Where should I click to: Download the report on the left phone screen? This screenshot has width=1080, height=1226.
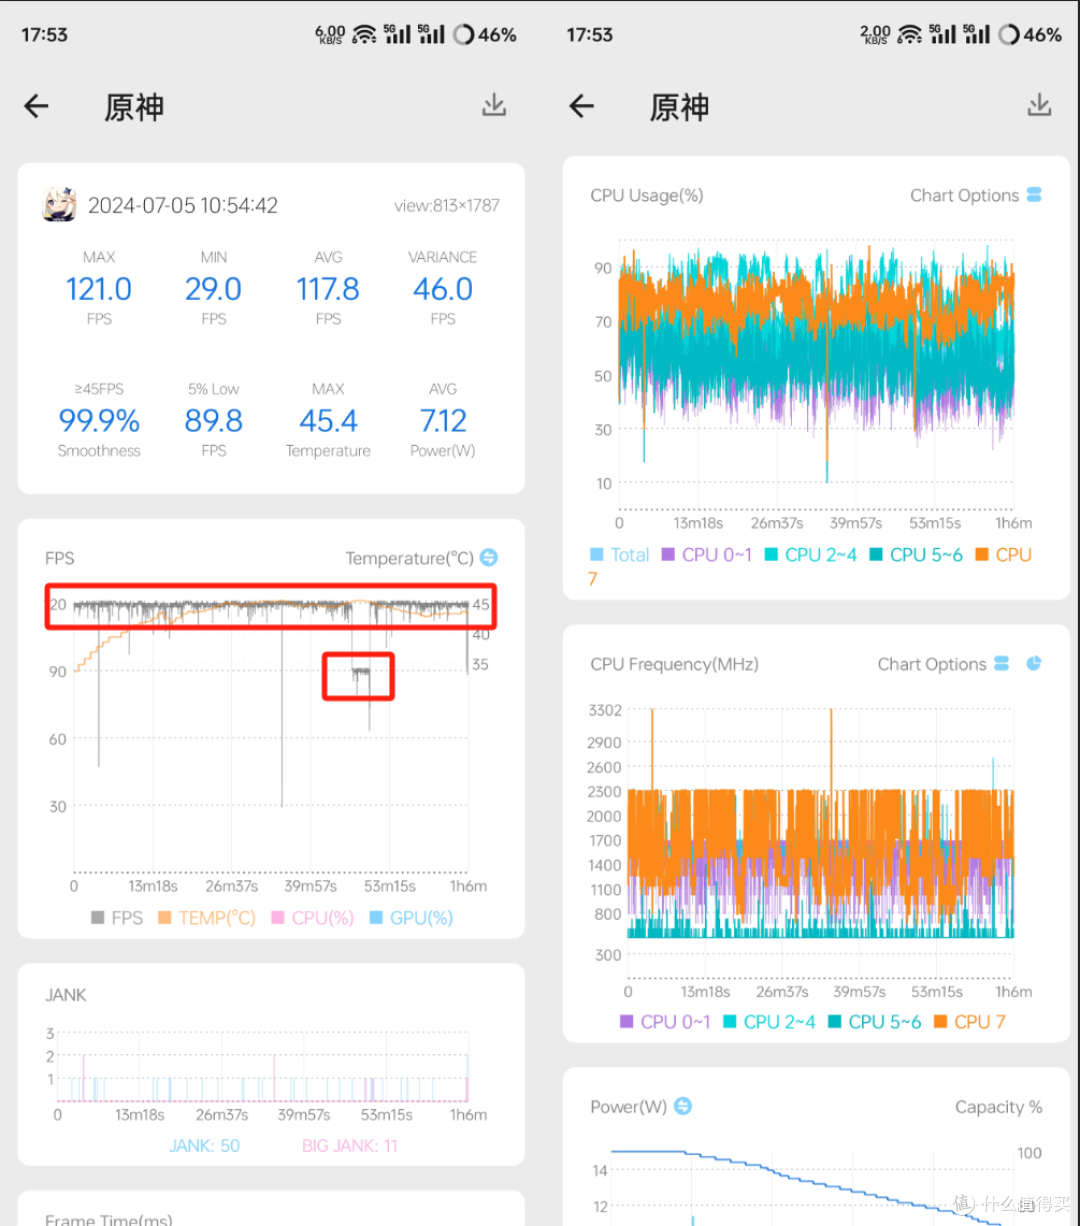494,106
